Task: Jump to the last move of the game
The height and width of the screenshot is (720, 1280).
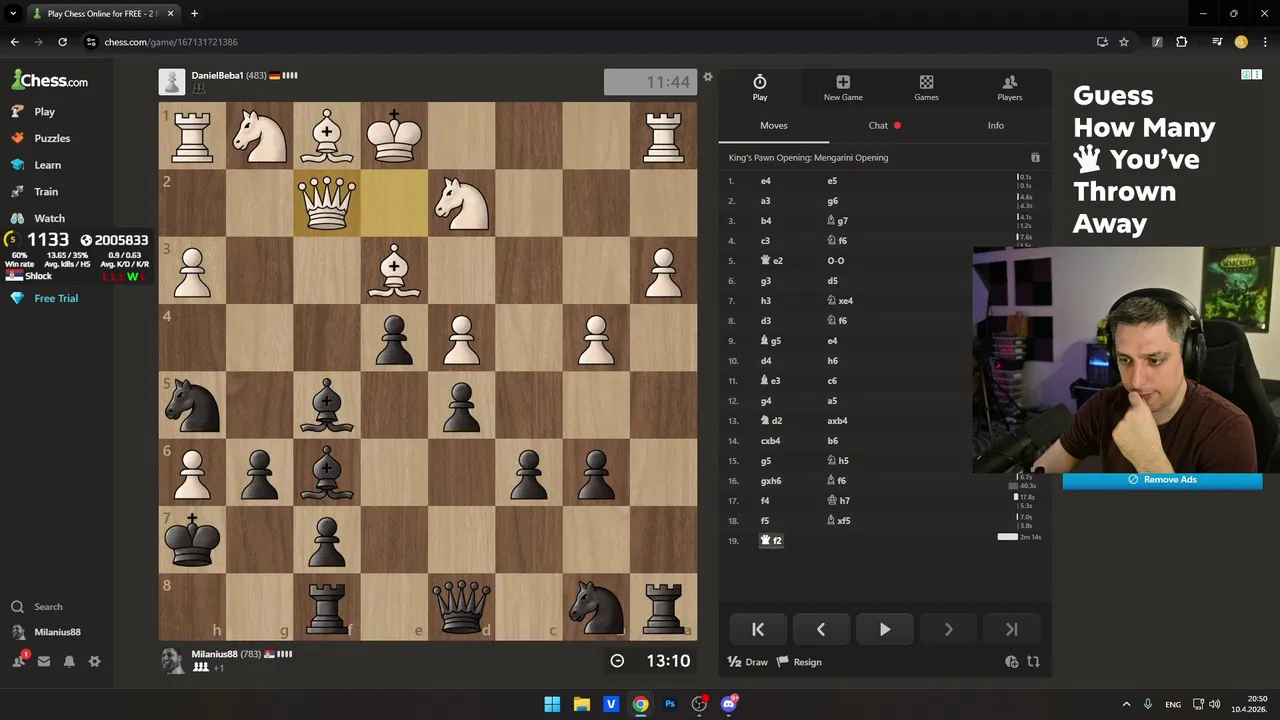Action: pyautogui.click(x=1011, y=629)
